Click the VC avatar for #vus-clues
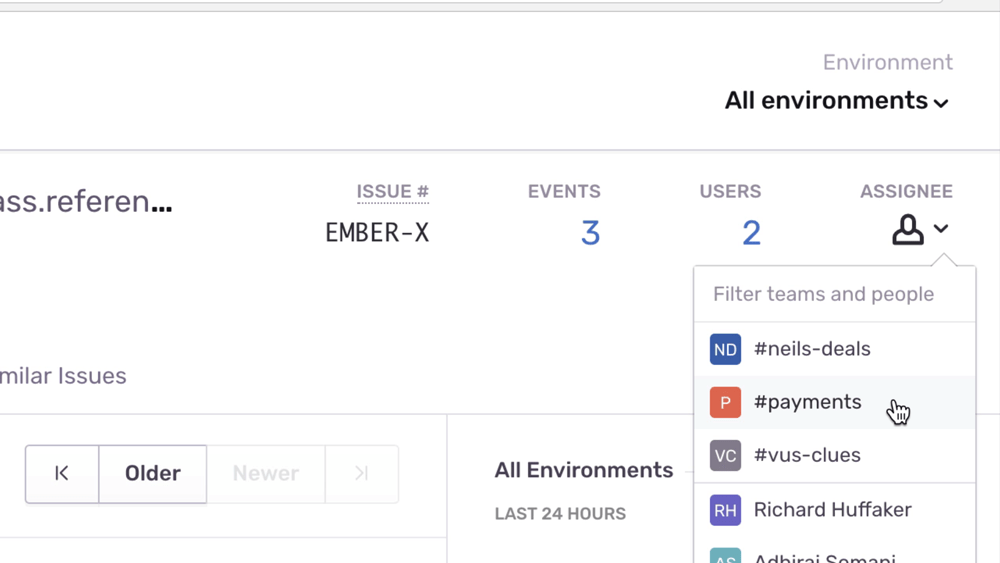Screen dimensions: 1000x563 tap(725, 455)
